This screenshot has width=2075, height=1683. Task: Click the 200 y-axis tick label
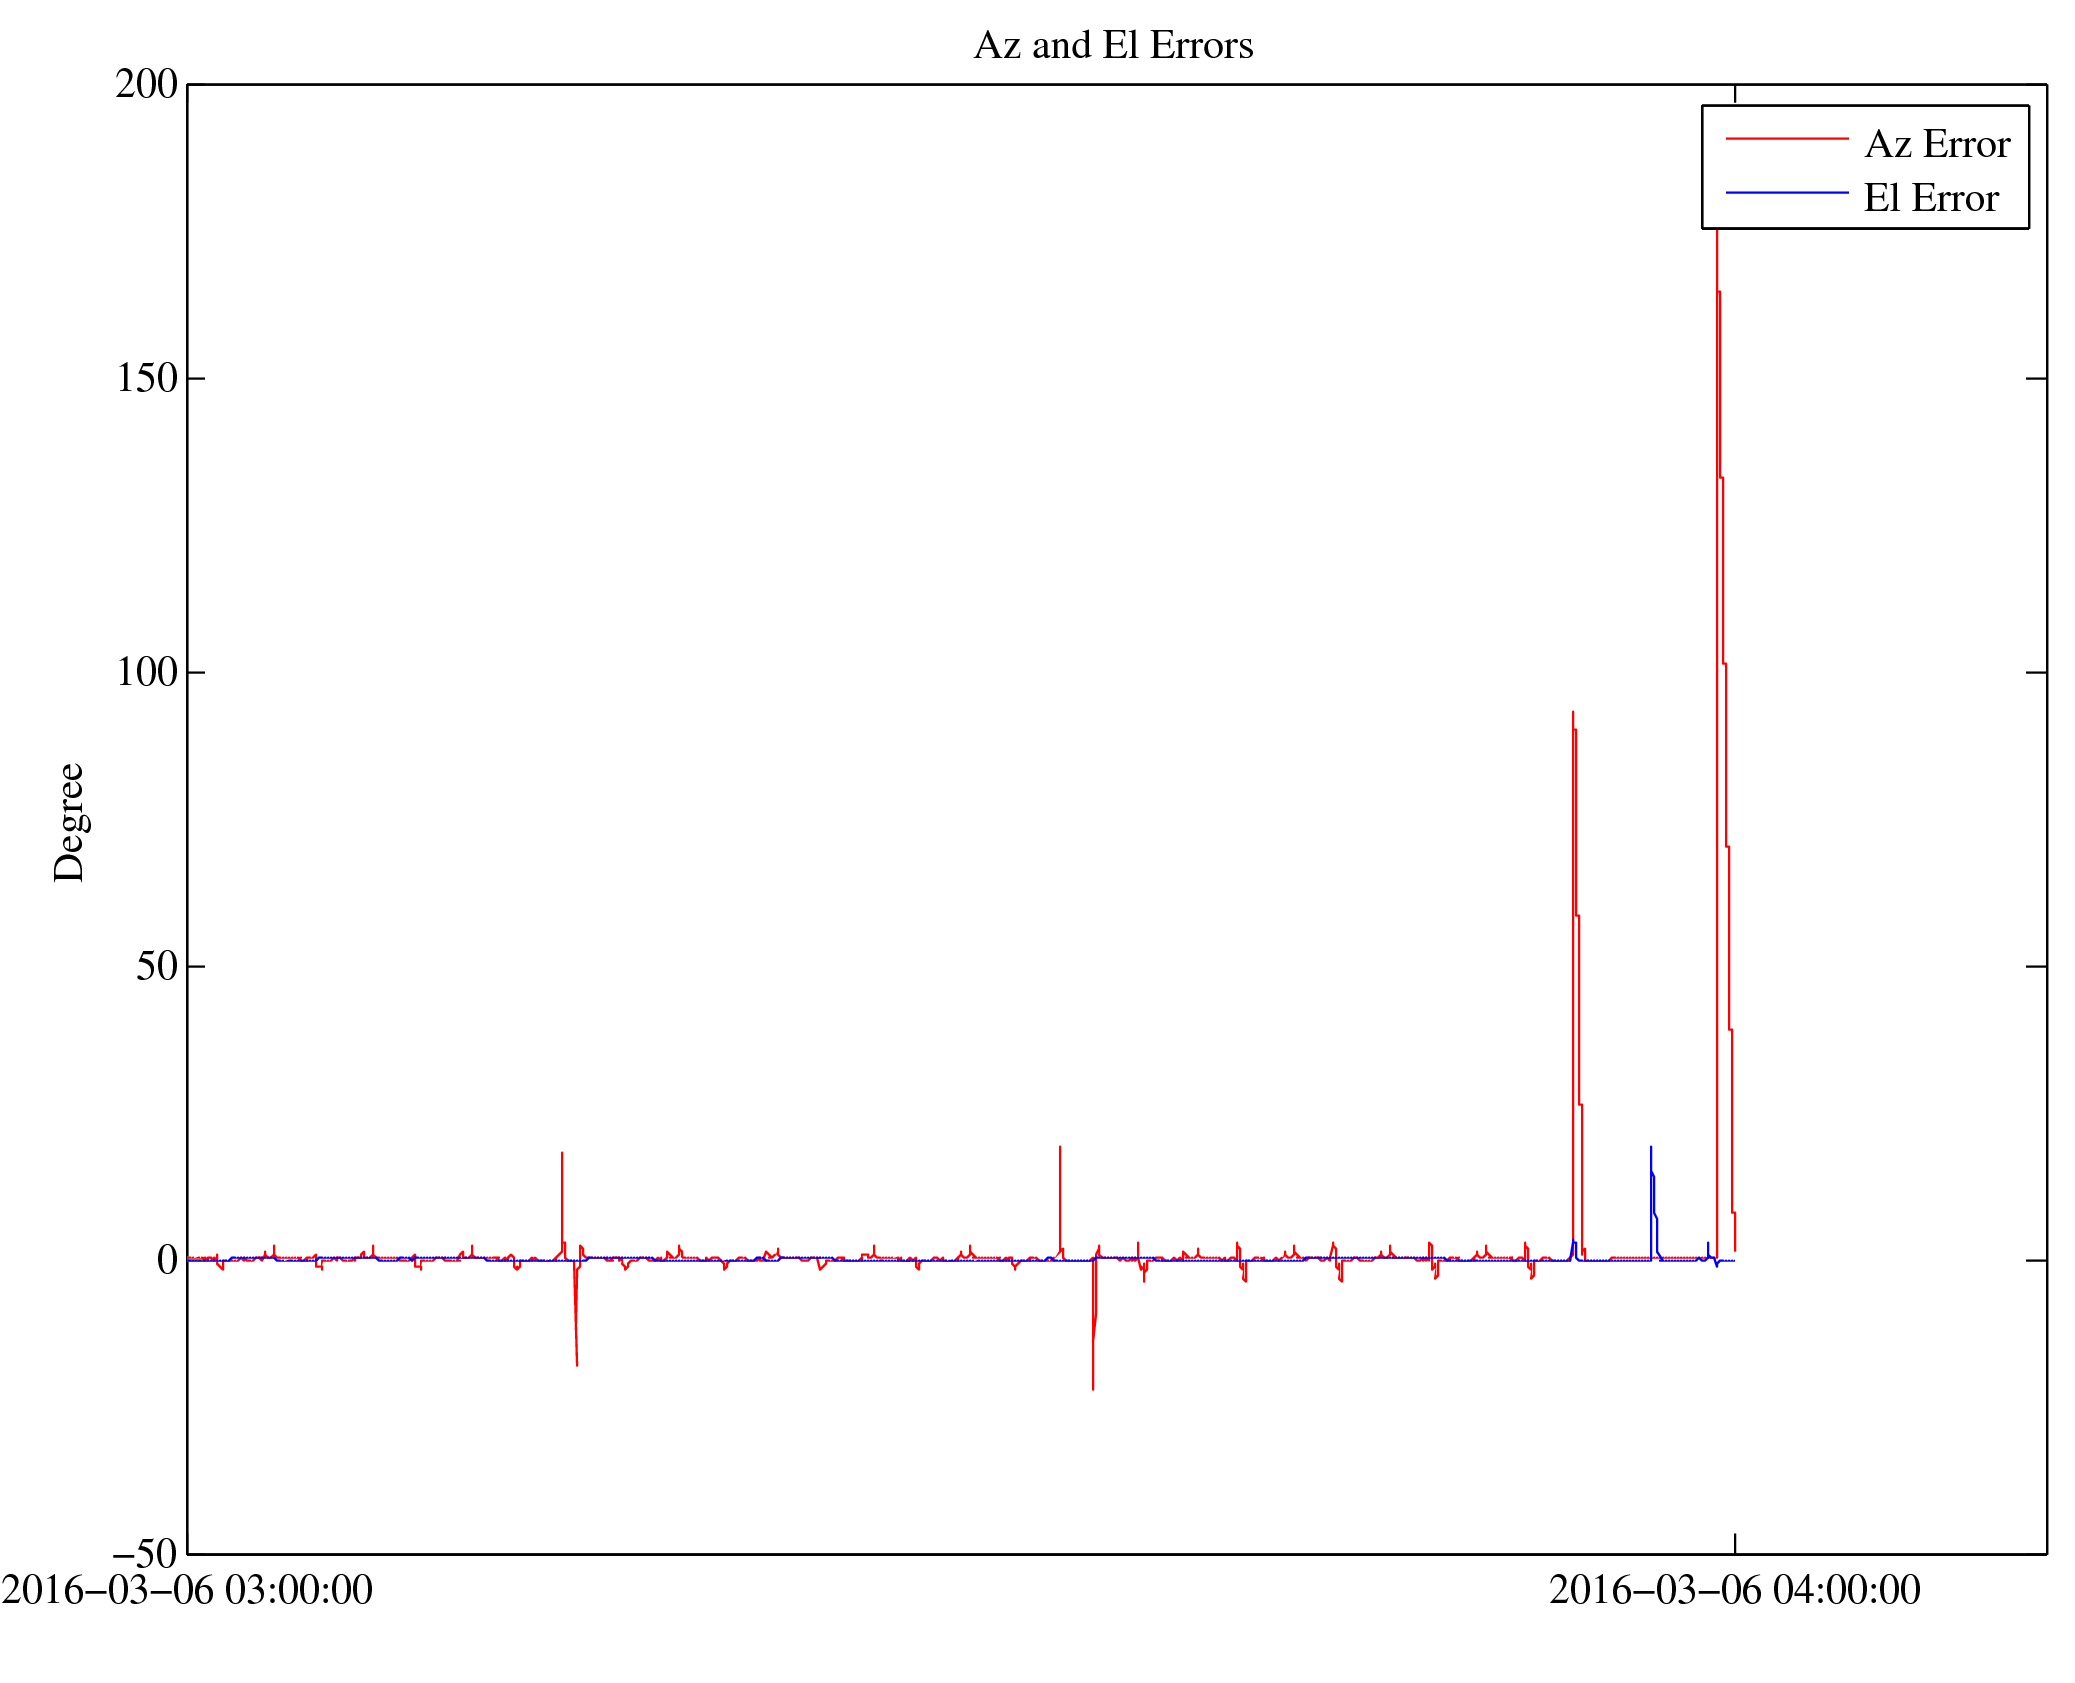point(146,85)
